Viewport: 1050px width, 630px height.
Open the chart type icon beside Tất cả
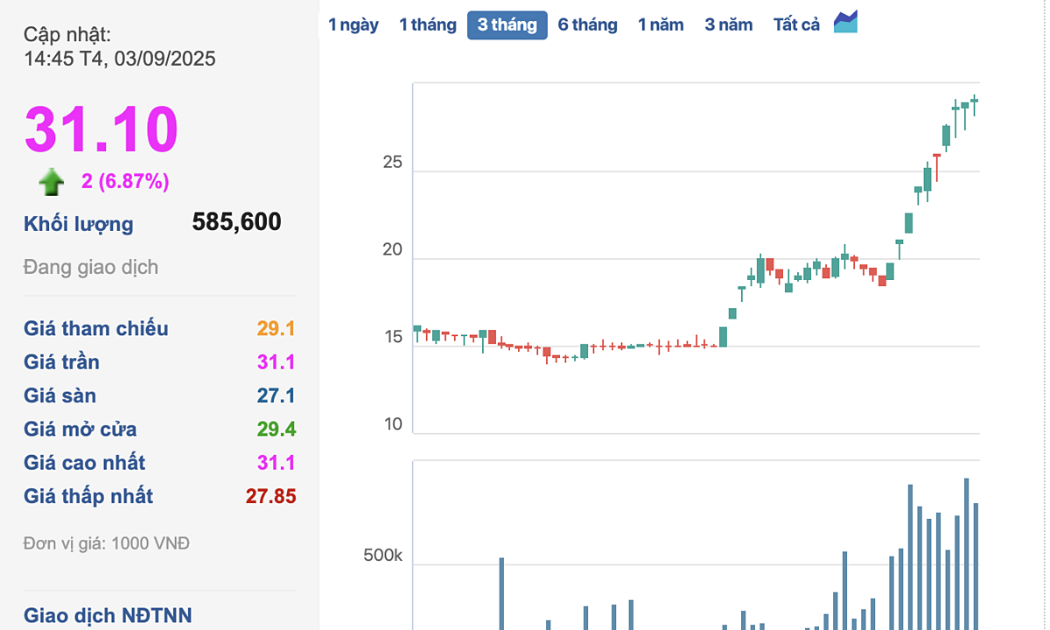[x=846, y=23]
